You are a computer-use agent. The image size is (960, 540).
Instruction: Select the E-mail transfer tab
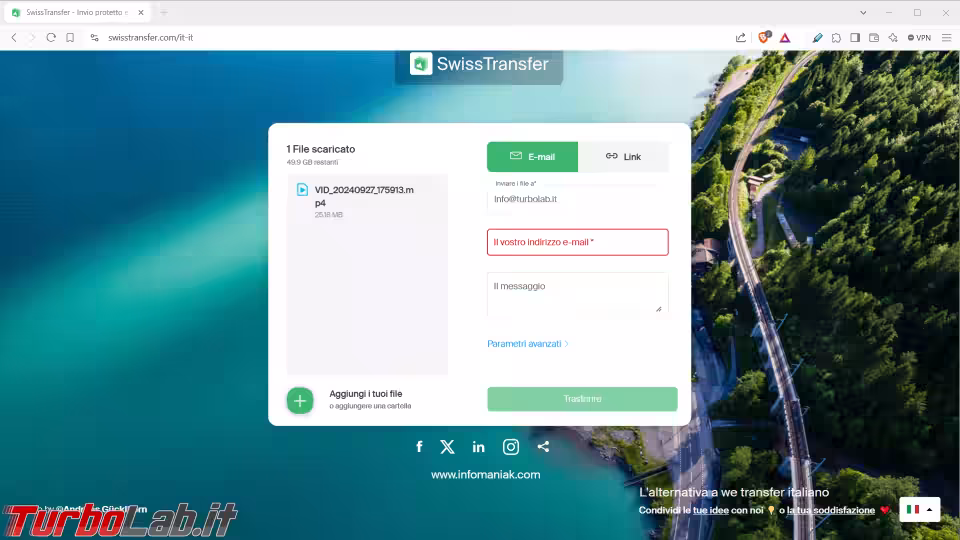(x=532, y=157)
